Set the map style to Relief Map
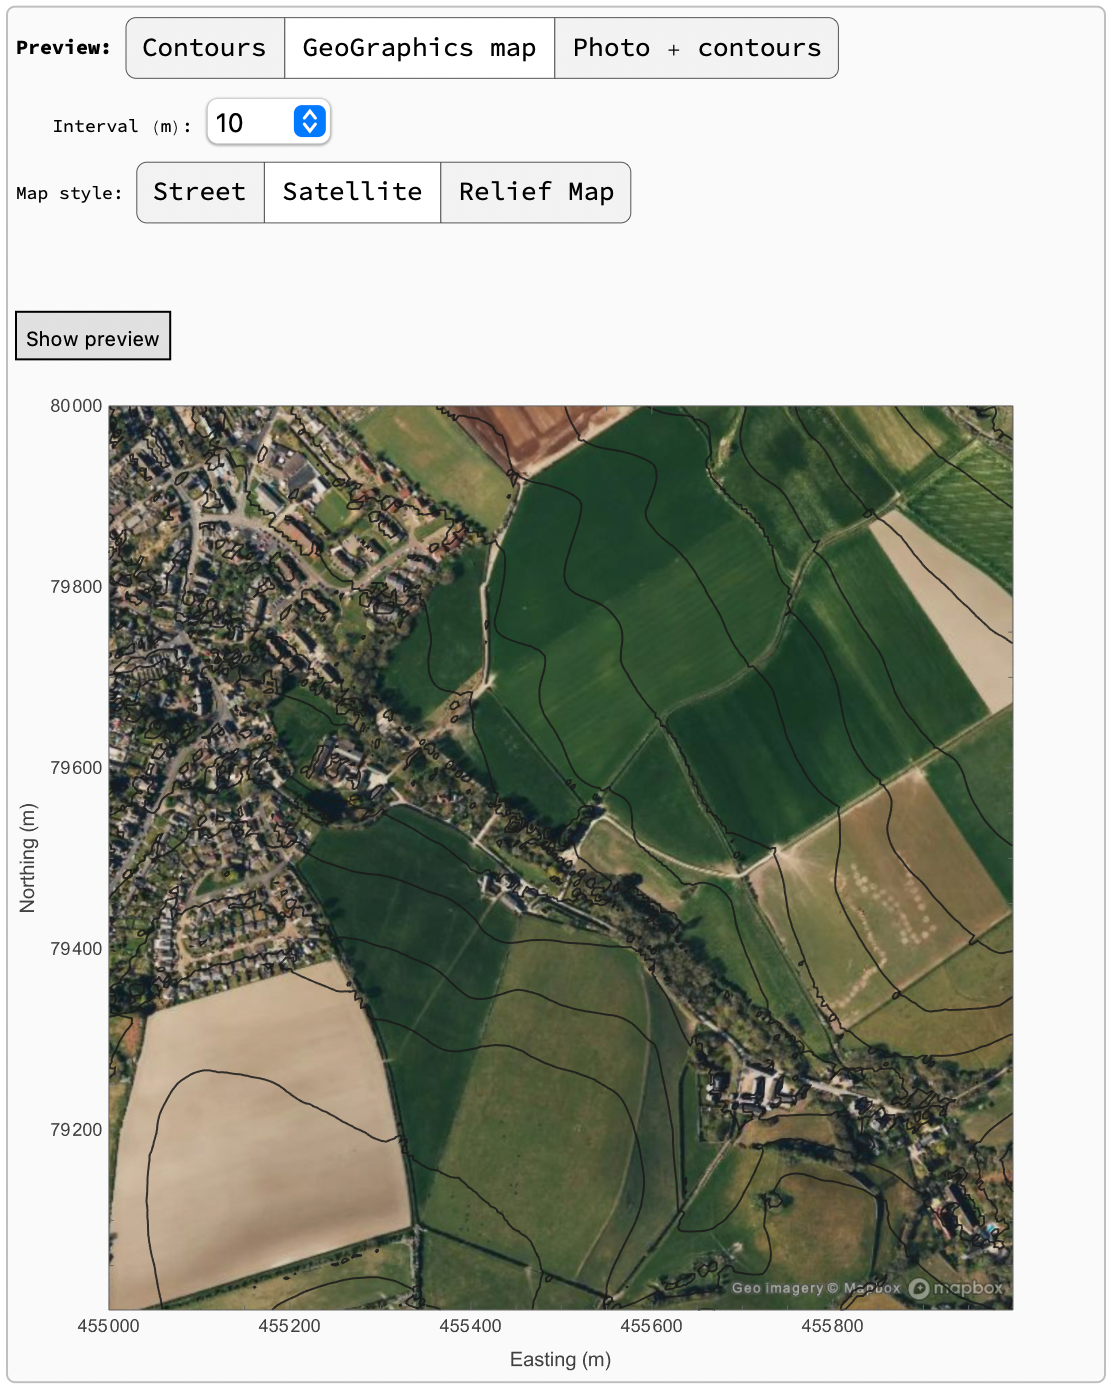The width and height of the screenshot is (1110, 1388). pyautogui.click(x=536, y=192)
